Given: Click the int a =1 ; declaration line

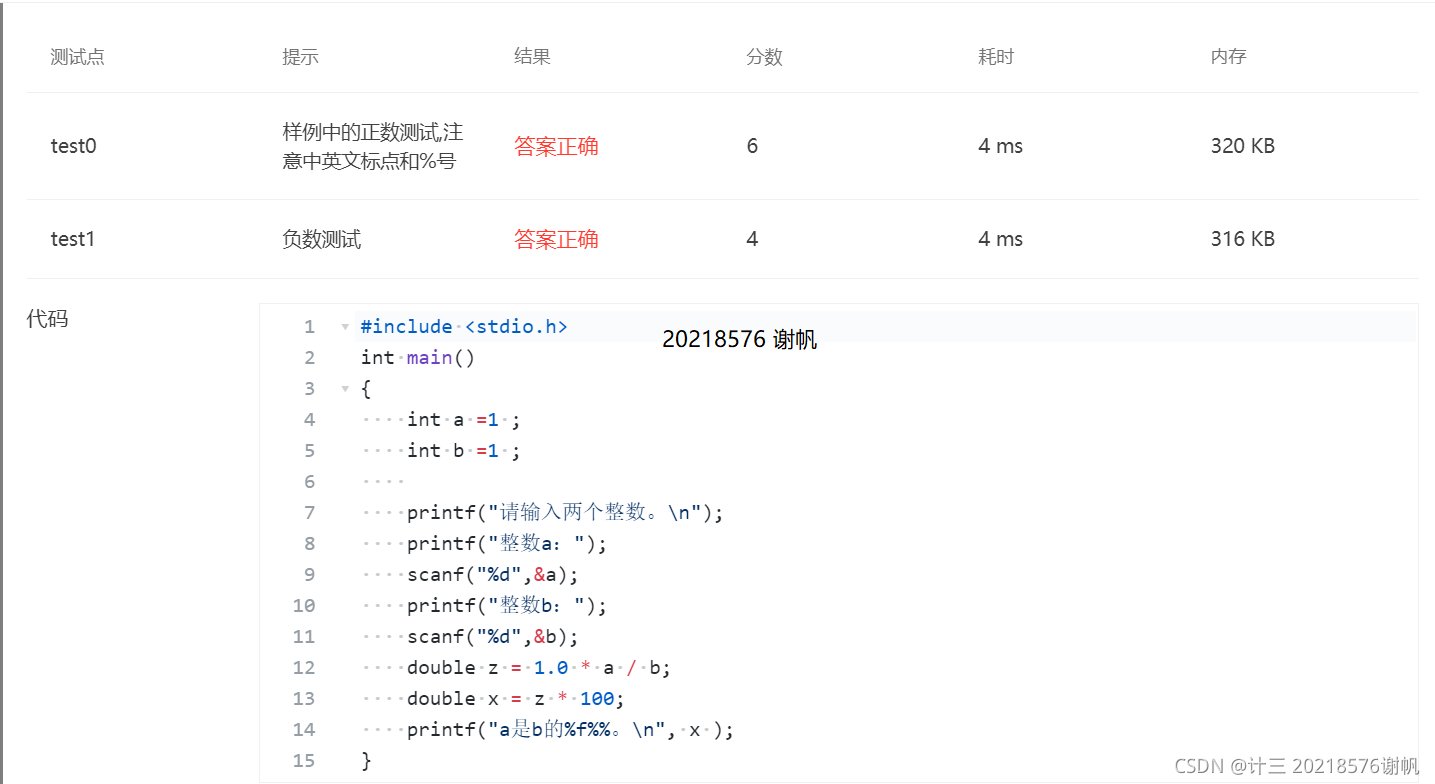Looking at the screenshot, I should point(463,420).
